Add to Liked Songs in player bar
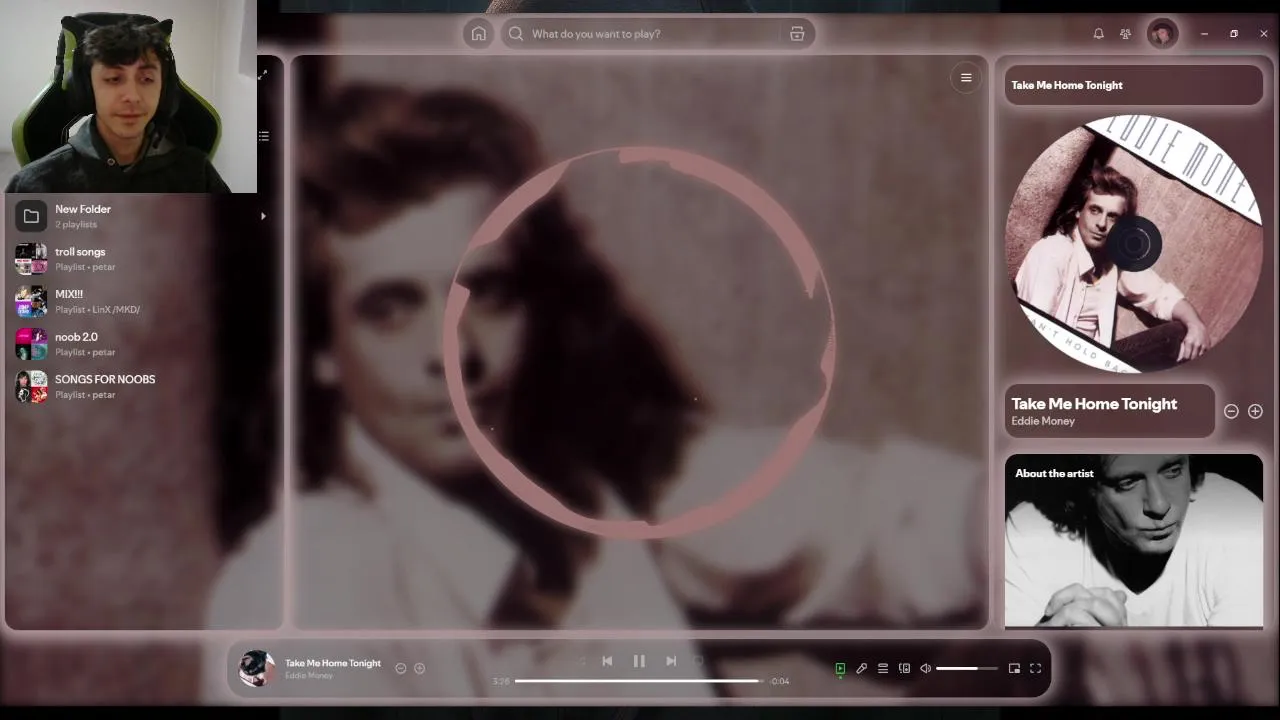The height and width of the screenshot is (720, 1280). tap(420, 668)
